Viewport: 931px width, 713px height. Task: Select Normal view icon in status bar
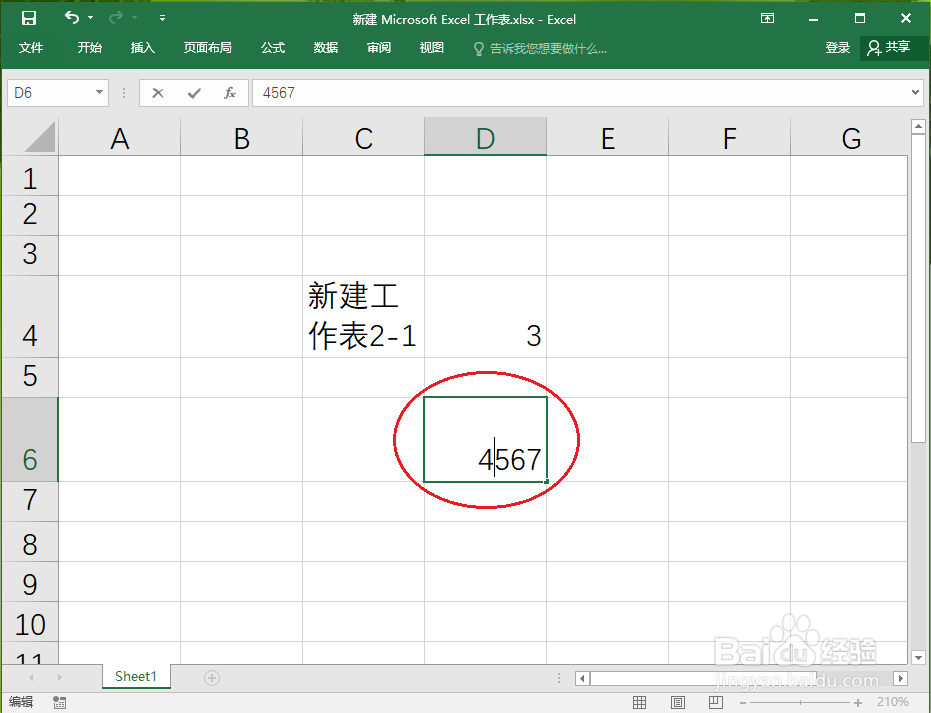pos(640,702)
